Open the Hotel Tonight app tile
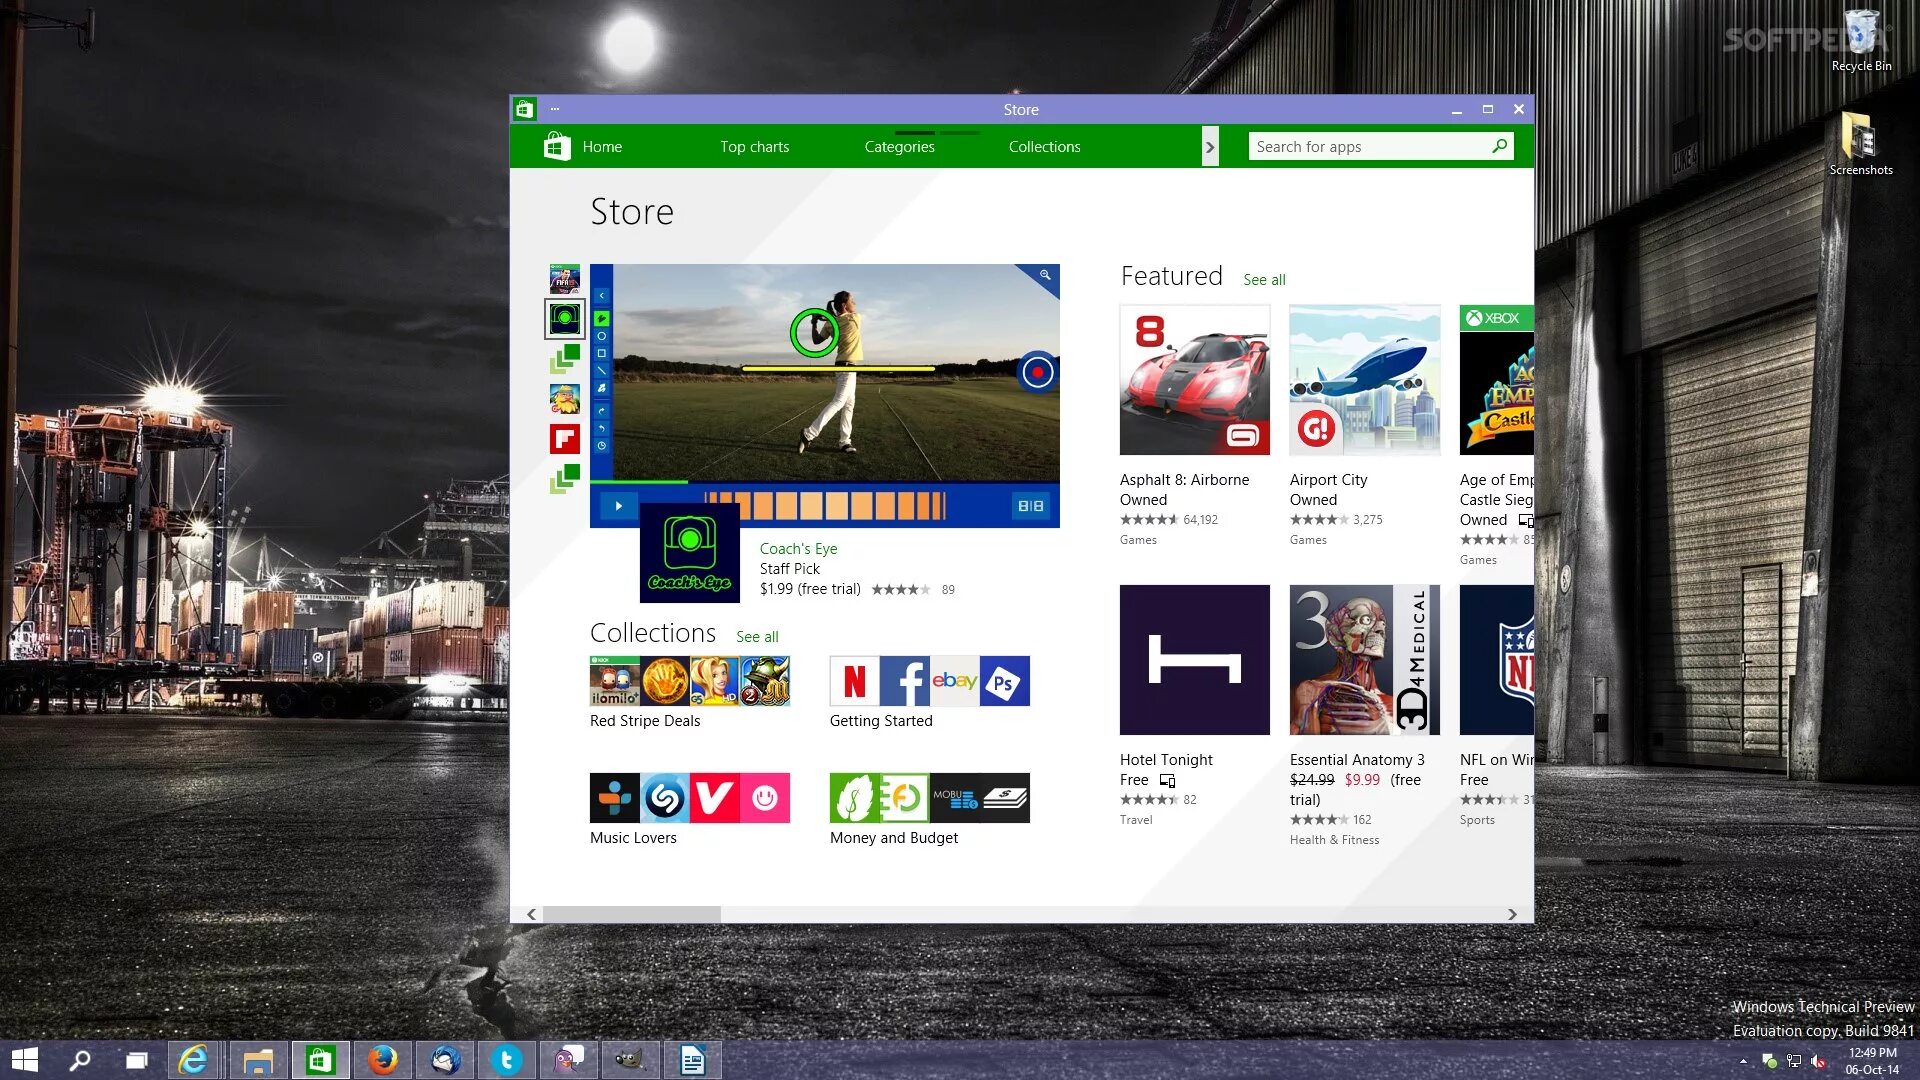The height and width of the screenshot is (1080, 1920). (1194, 660)
